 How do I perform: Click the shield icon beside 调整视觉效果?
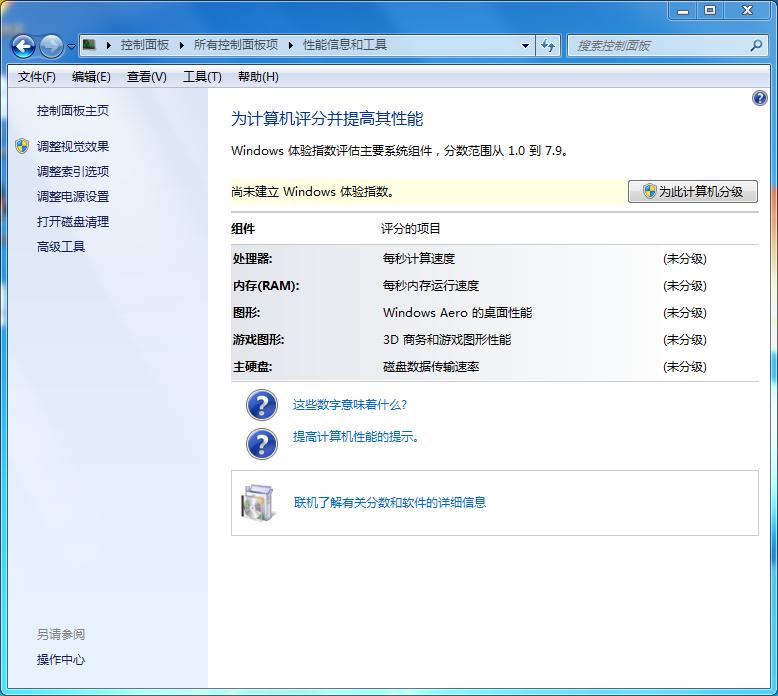[22, 146]
